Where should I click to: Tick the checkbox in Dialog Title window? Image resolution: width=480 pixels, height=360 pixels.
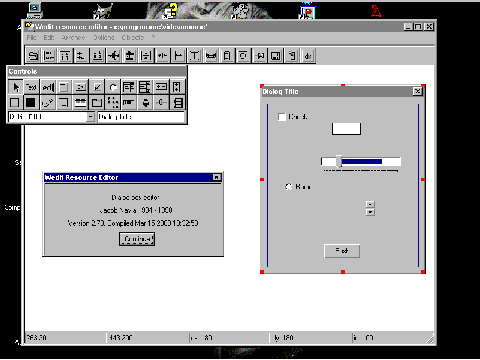pos(282,117)
